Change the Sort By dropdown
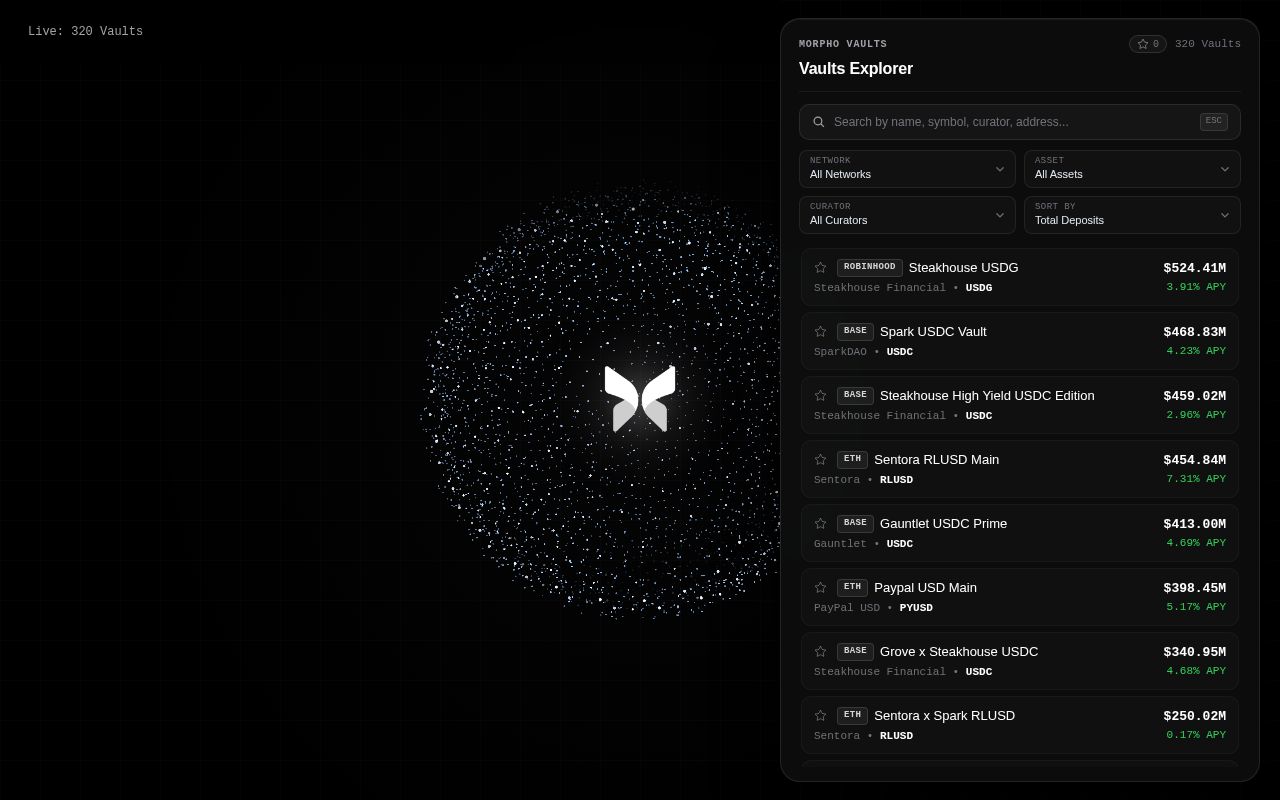Viewport: 1280px width, 800px height. [1132, 215]
